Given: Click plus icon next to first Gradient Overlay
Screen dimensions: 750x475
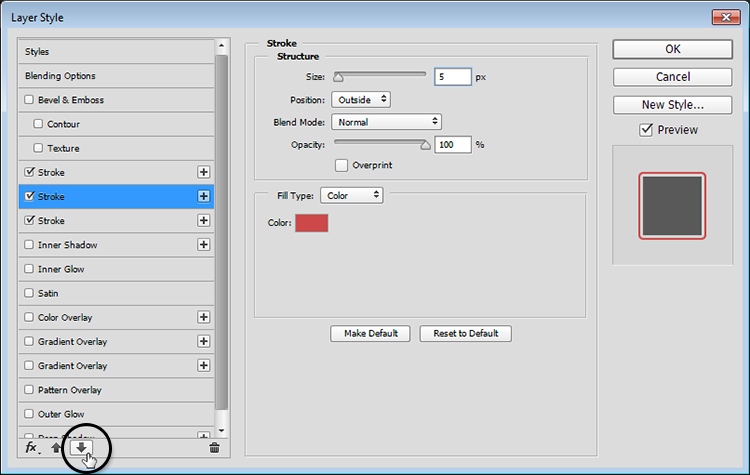Looking at the screenshot, I should point(204,341).
